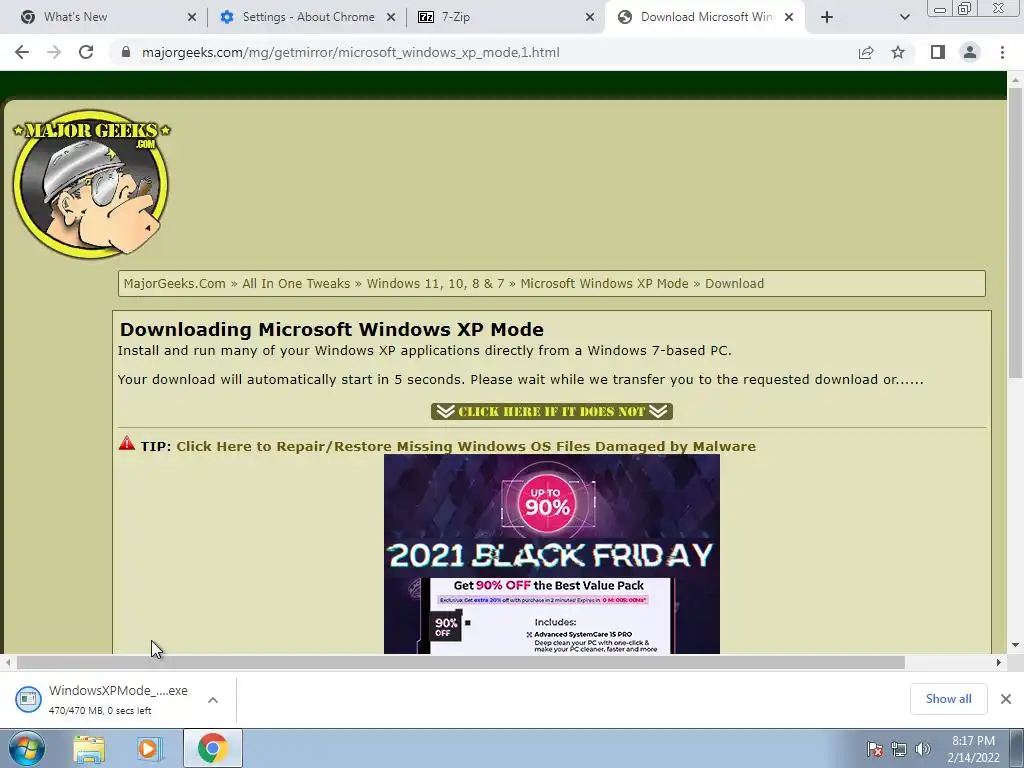Click the 'Click here if it does not' button

552,411
